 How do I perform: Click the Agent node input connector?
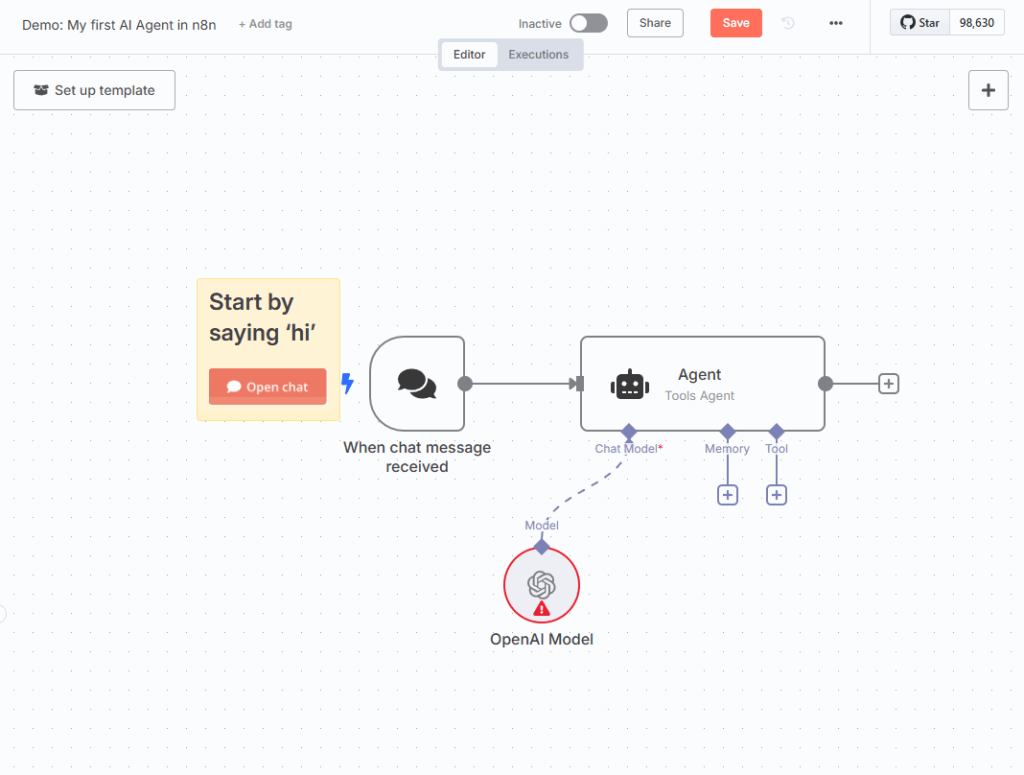coord(579,383)
